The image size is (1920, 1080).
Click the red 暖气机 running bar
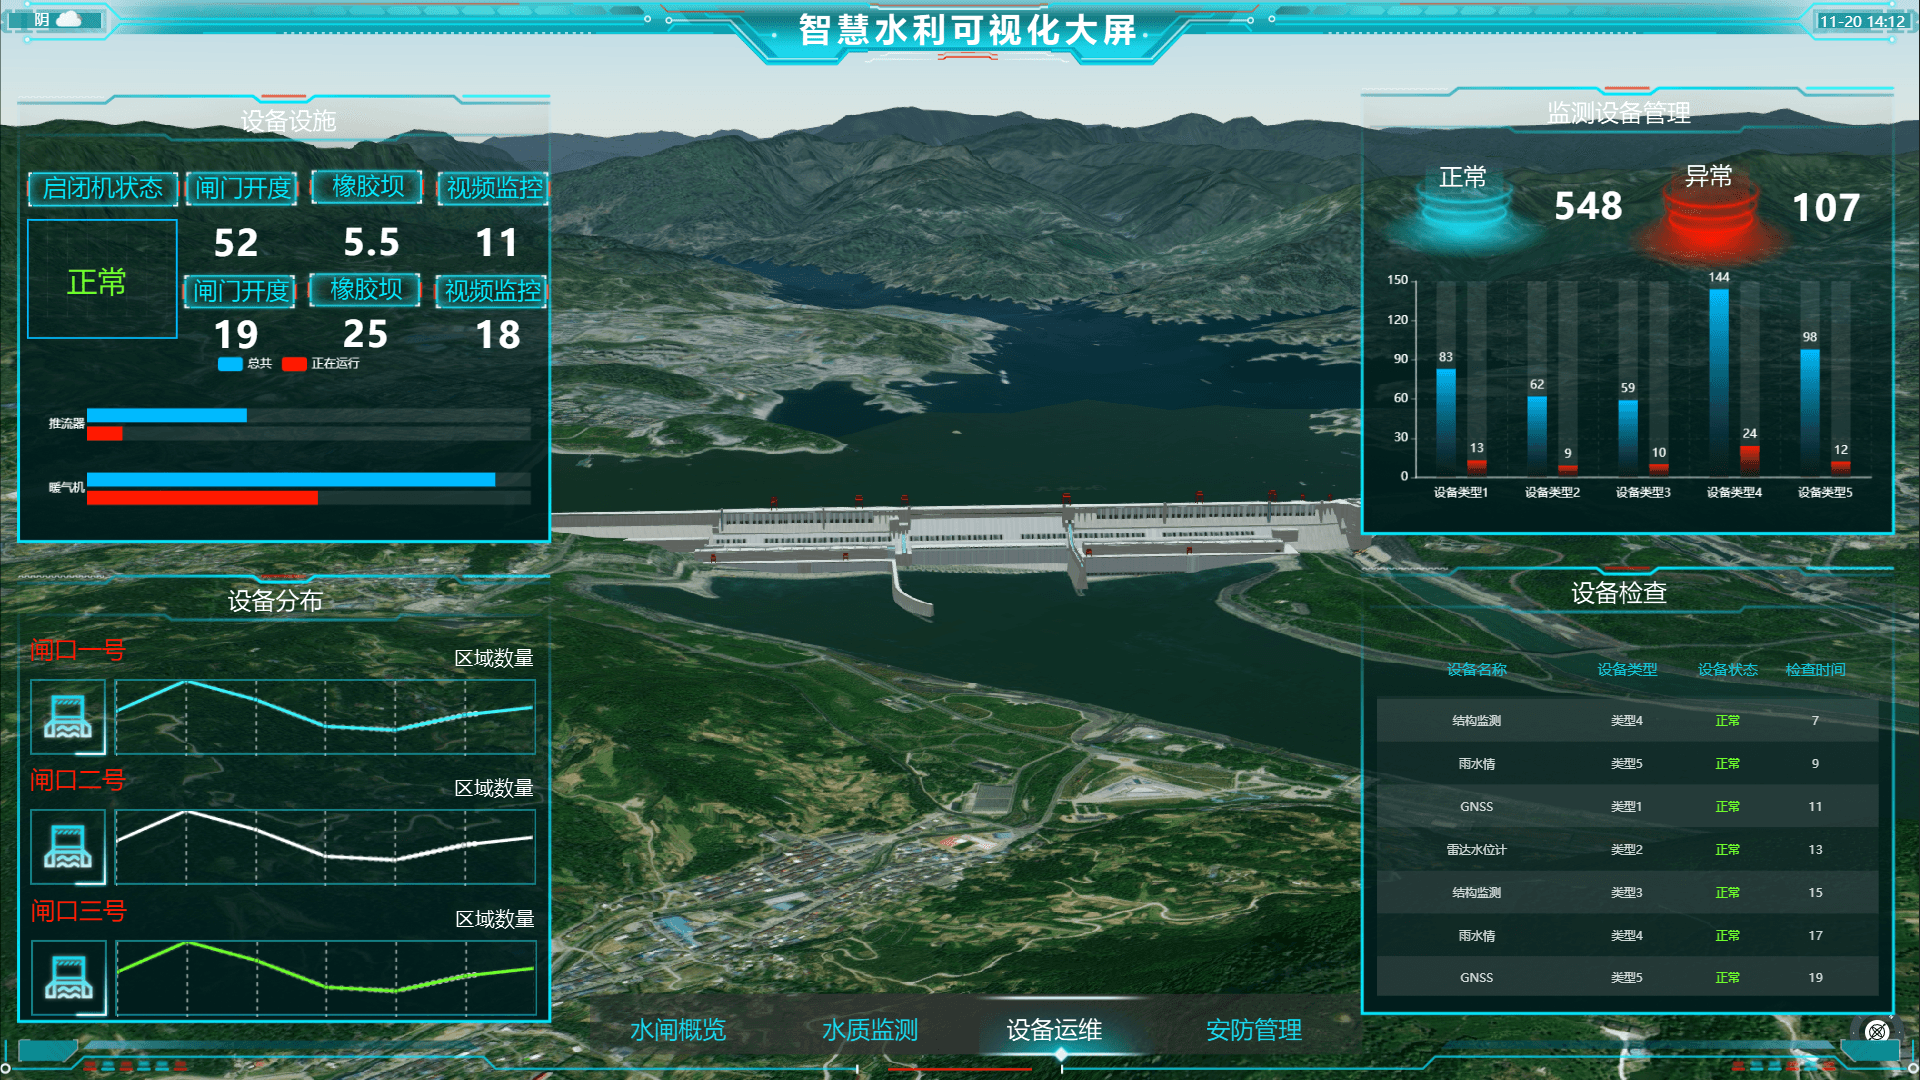(202, 498)
